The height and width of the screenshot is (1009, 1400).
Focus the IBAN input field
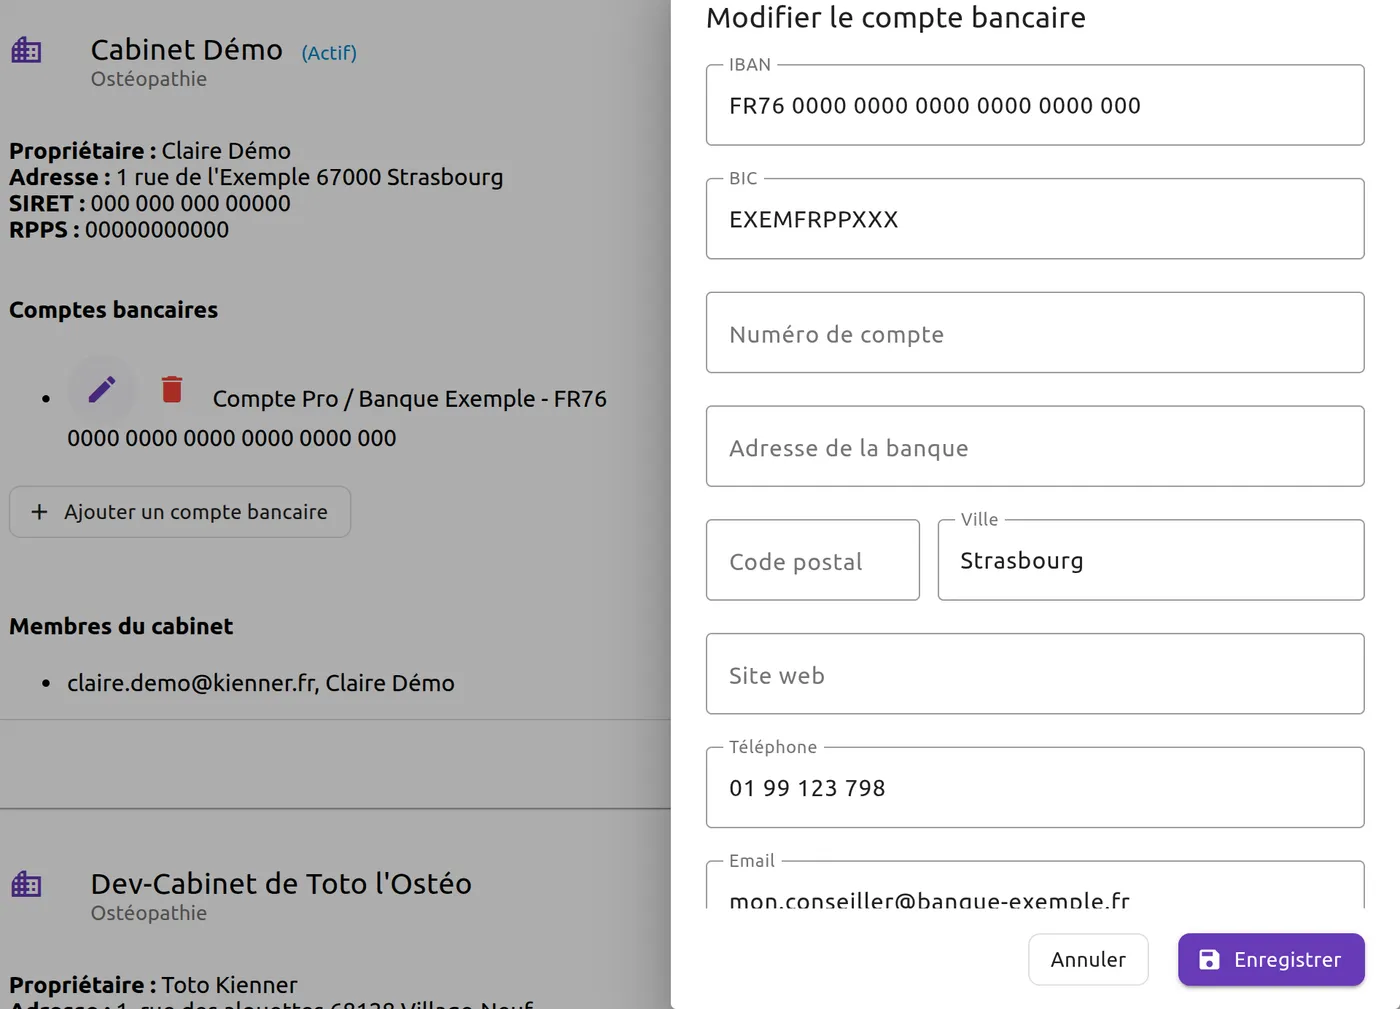(1035, 105)
